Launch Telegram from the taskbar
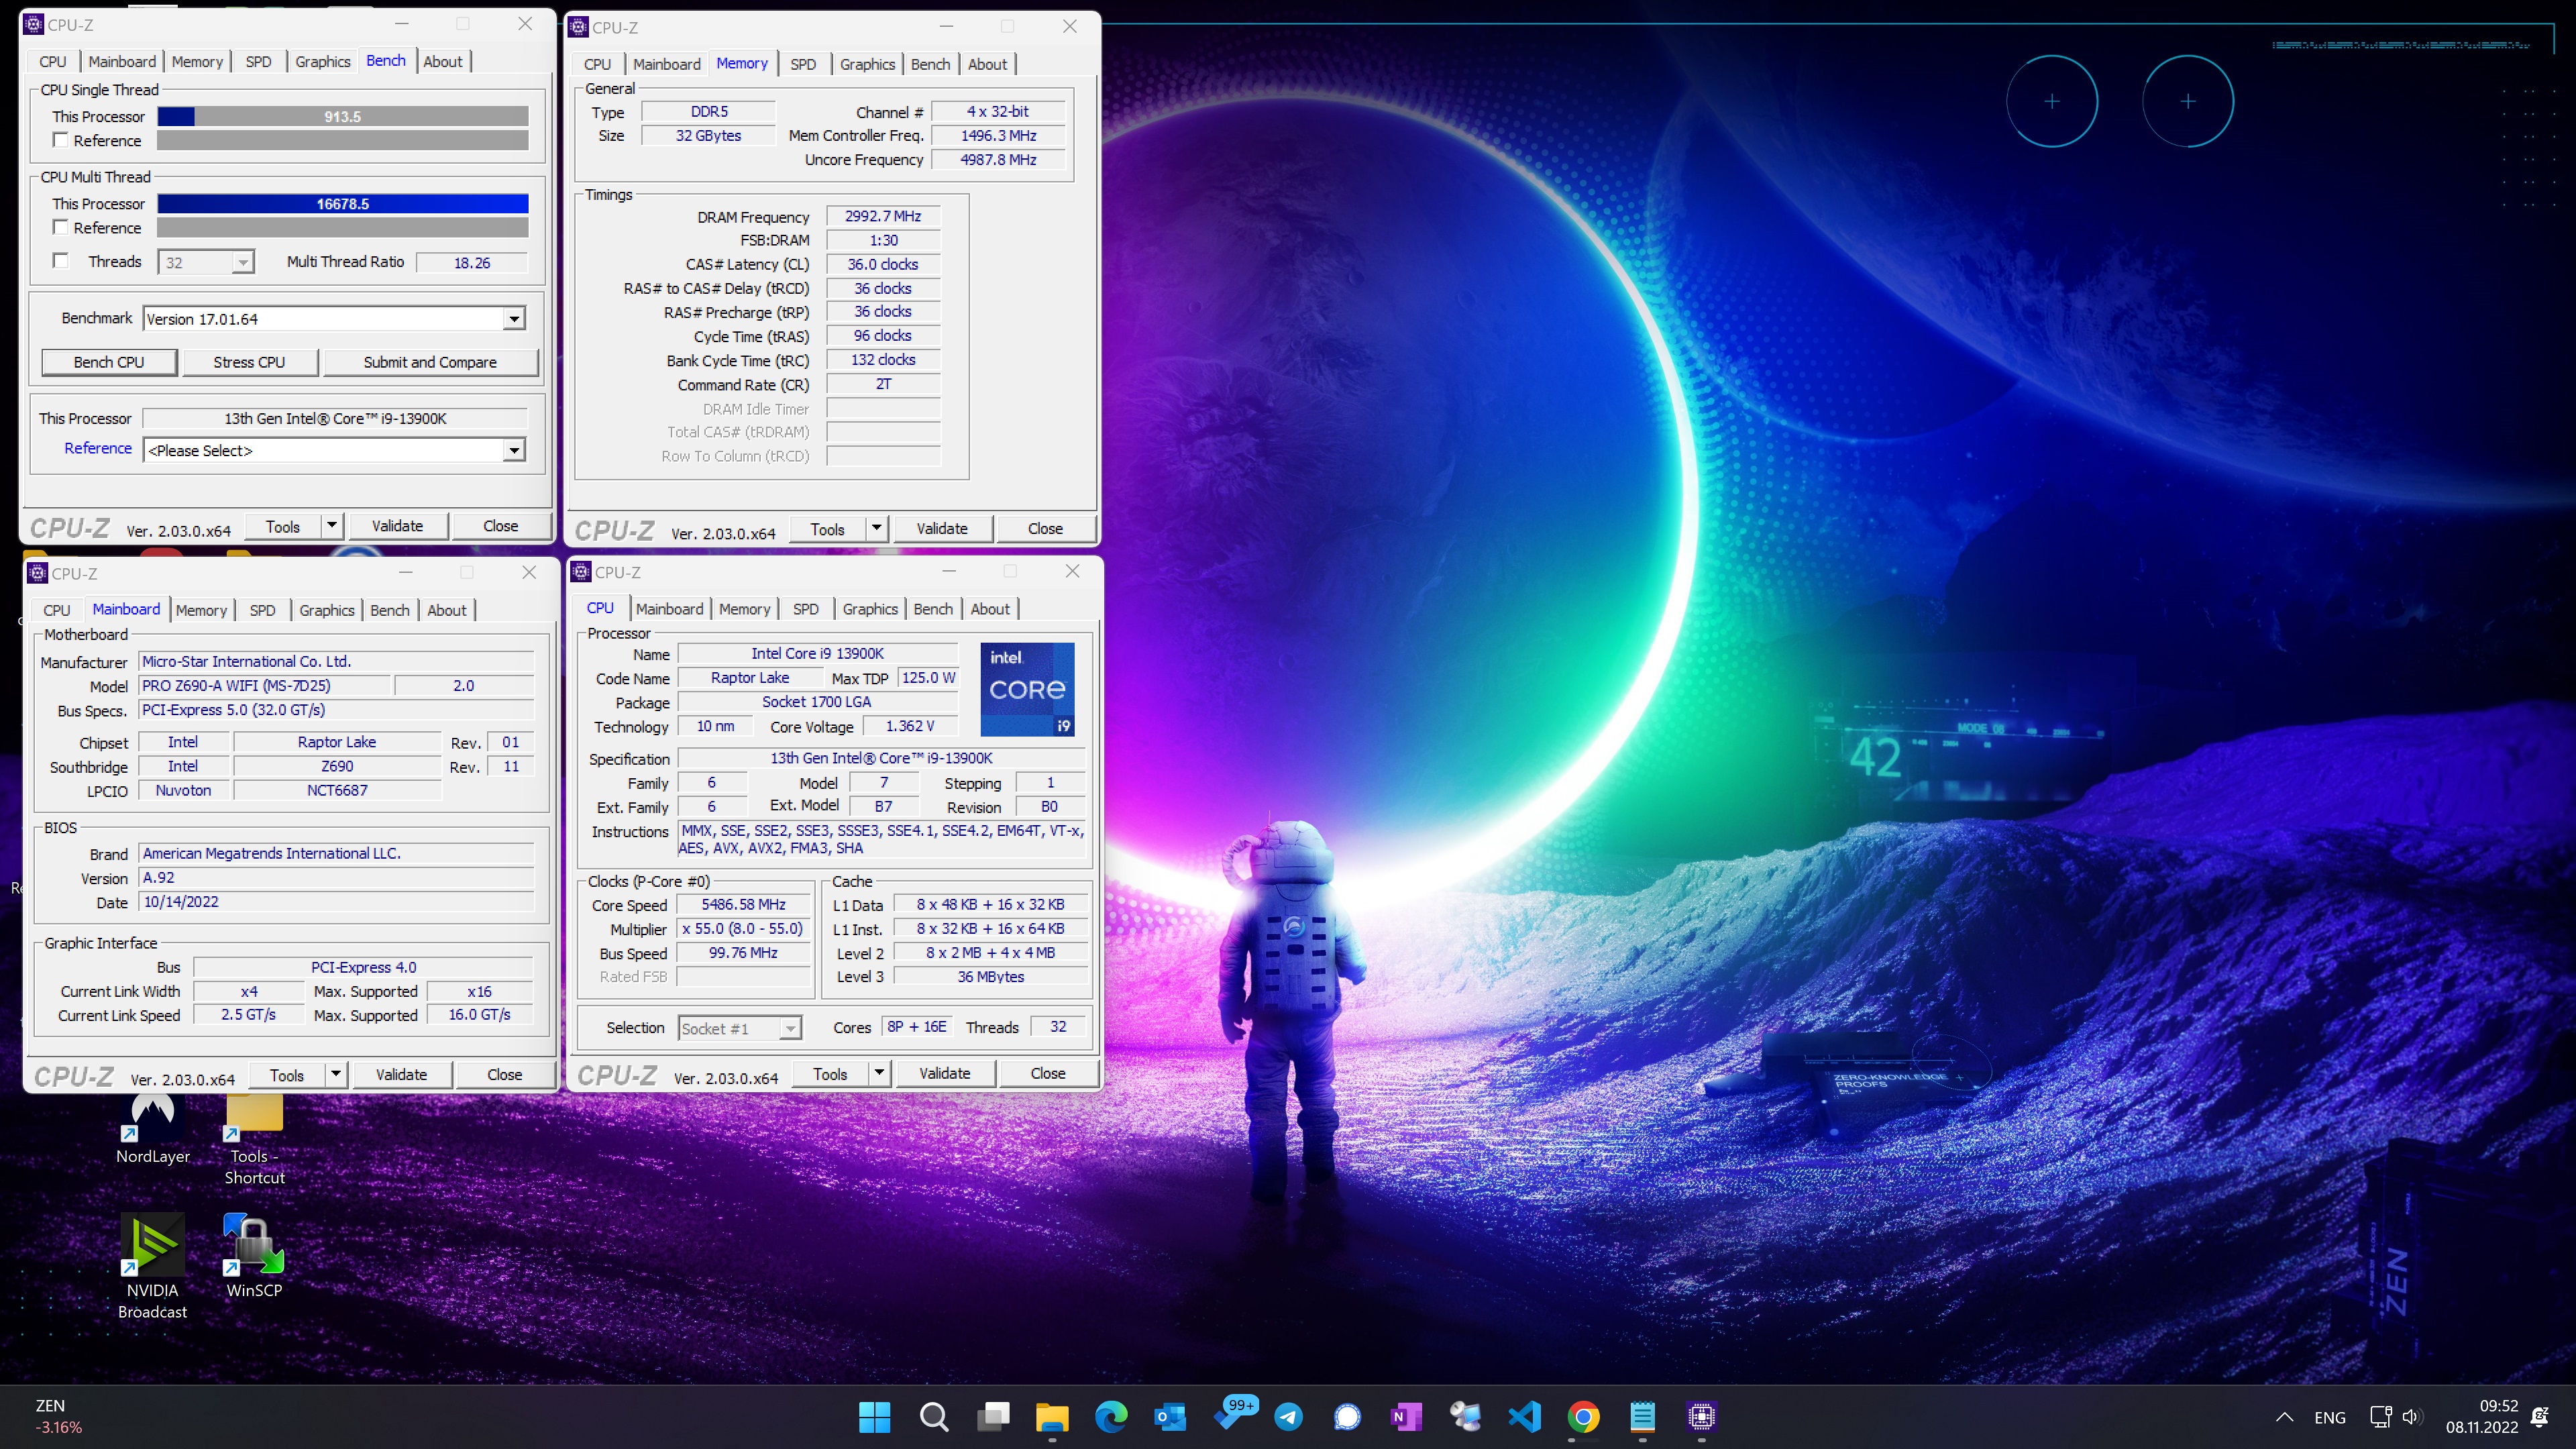 point(1288,1416)
